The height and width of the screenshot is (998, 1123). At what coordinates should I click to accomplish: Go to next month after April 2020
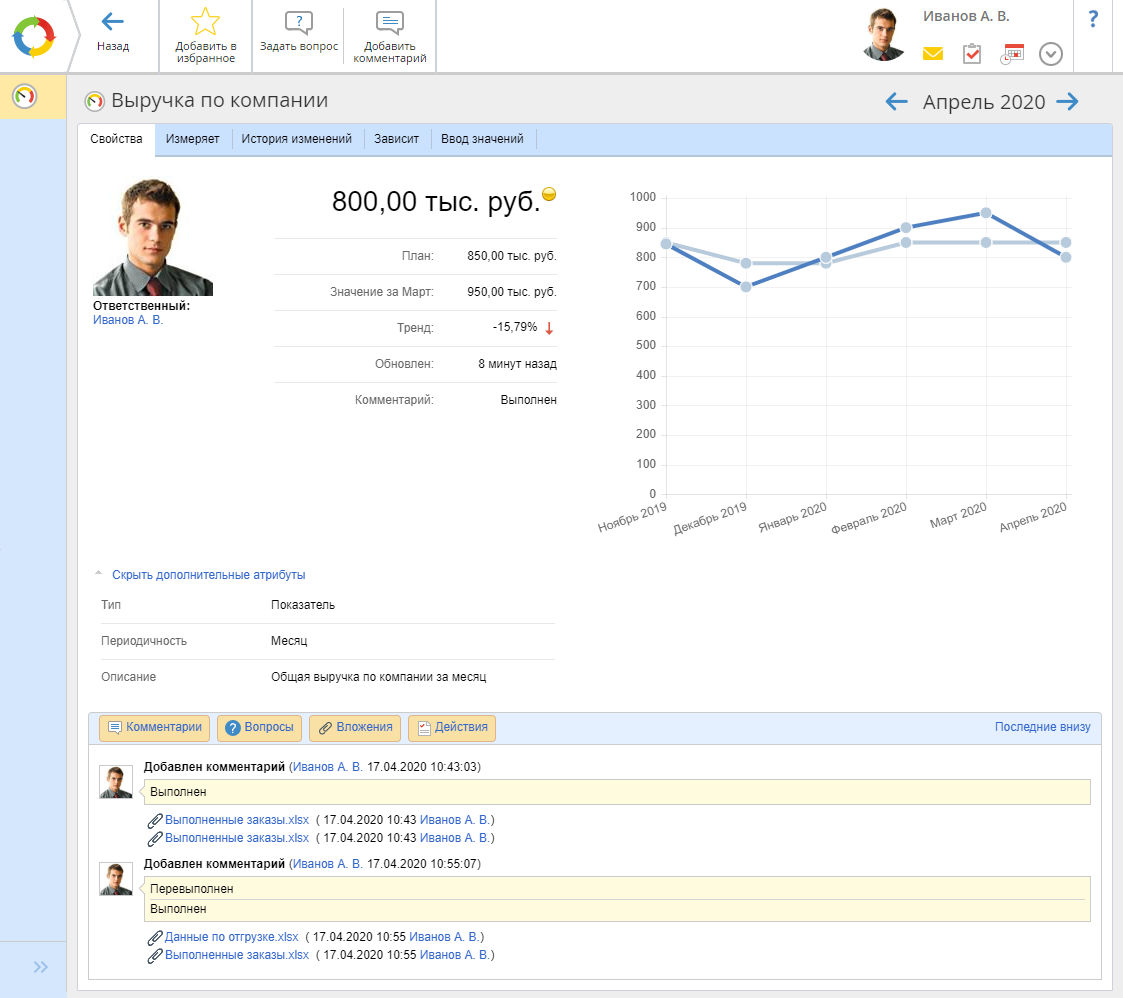pyautogui.click(x=1067, y=102)
